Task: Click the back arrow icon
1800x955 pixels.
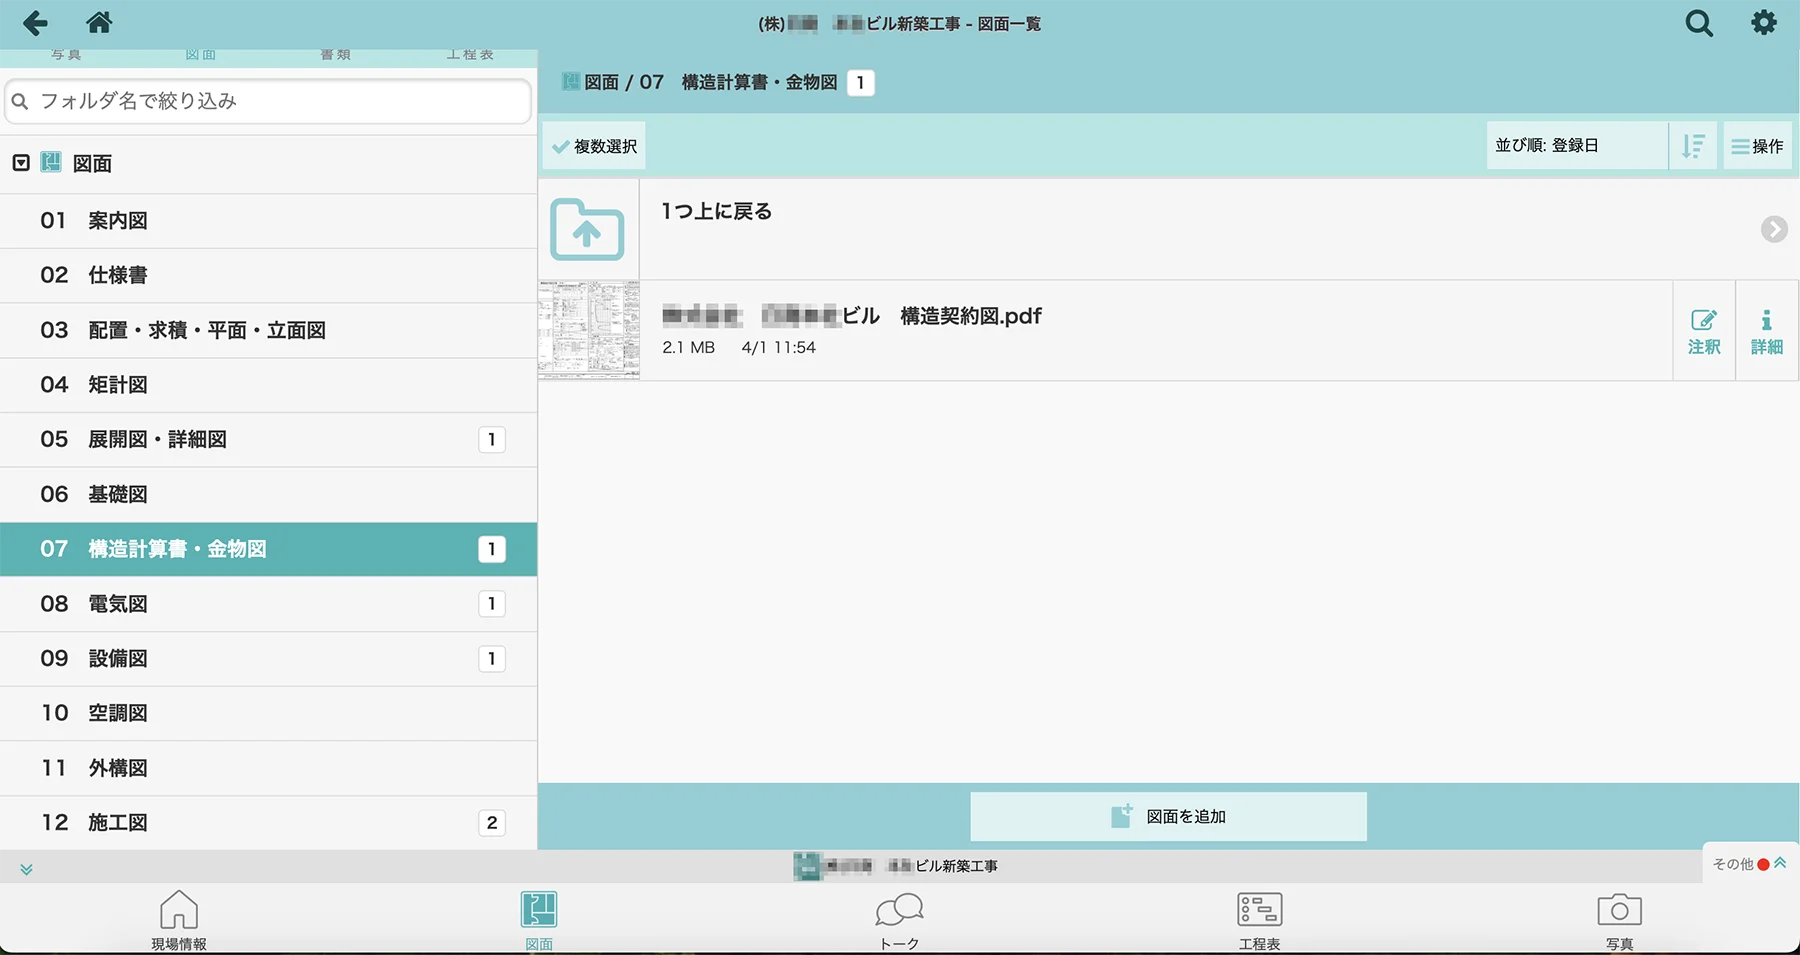Action: 35,23
